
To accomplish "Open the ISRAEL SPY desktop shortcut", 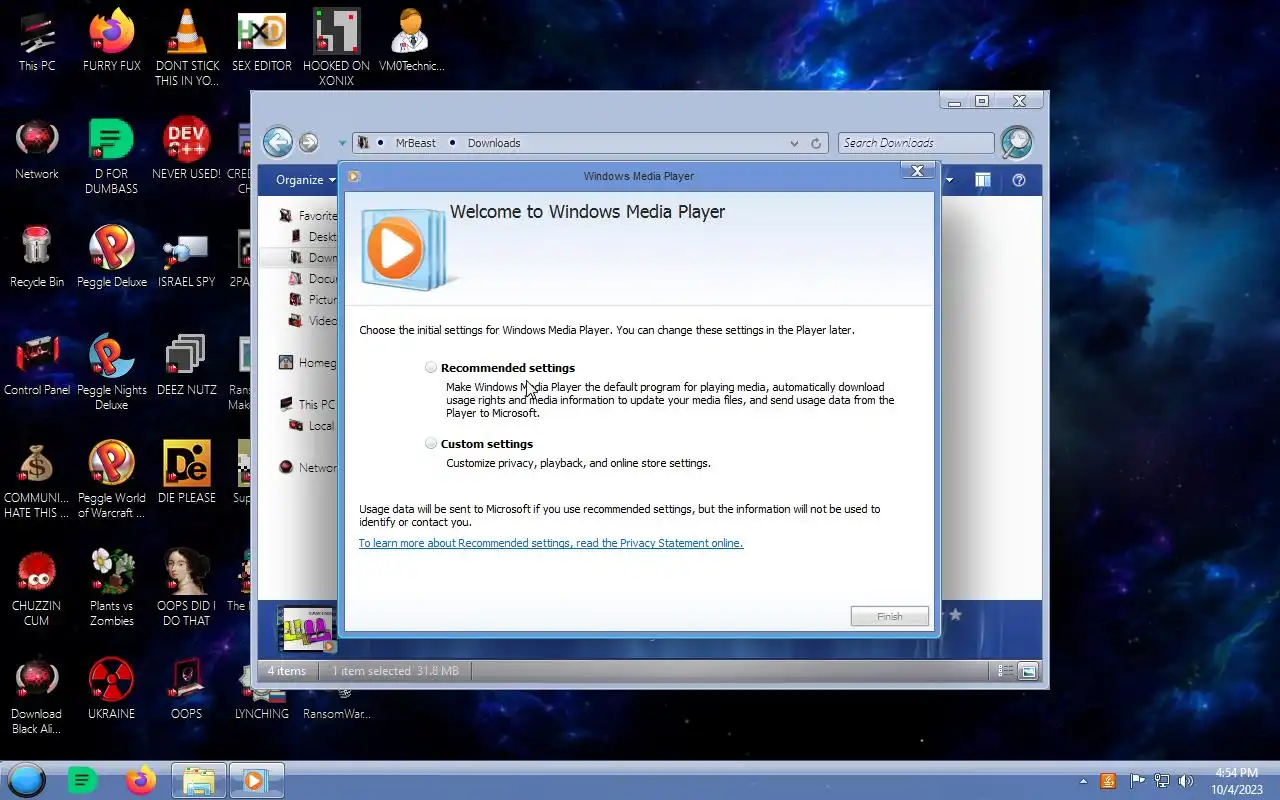I will (186, 258).
